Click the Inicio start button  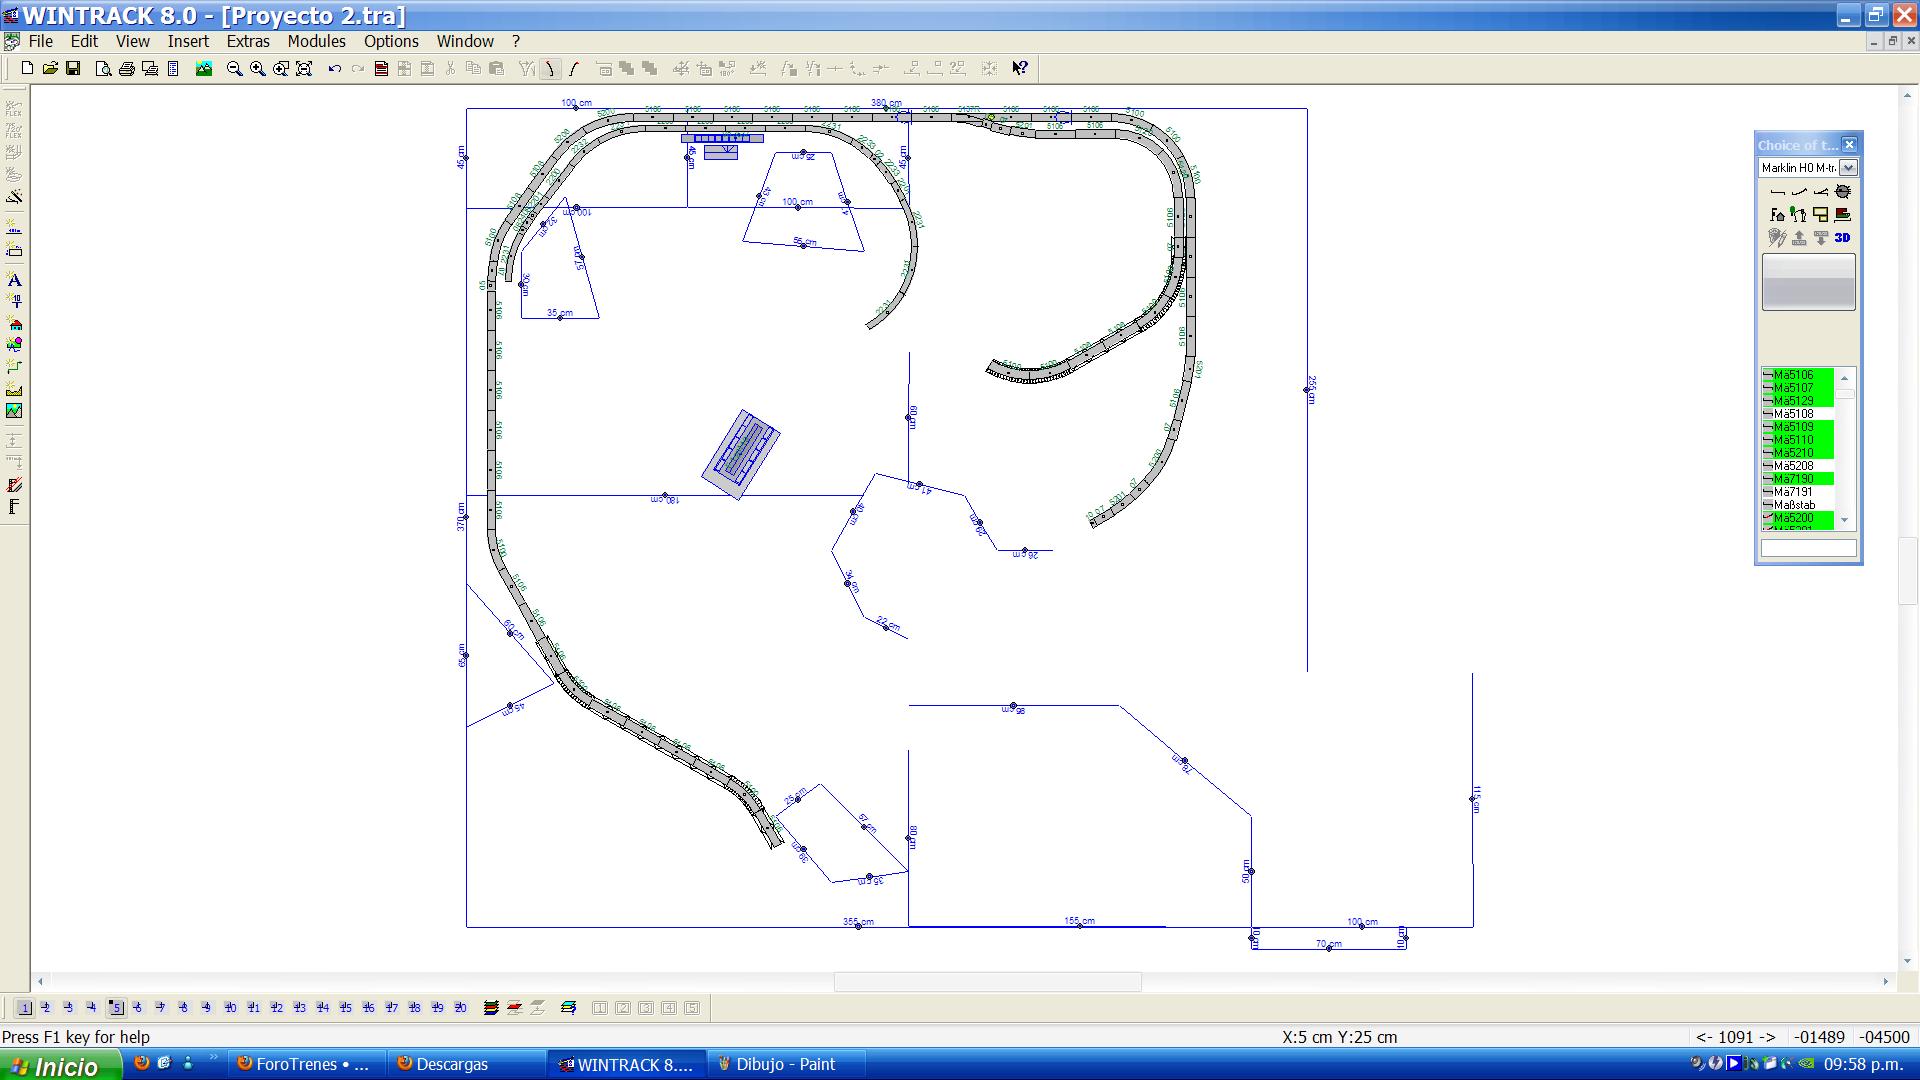pos(61,1065)
